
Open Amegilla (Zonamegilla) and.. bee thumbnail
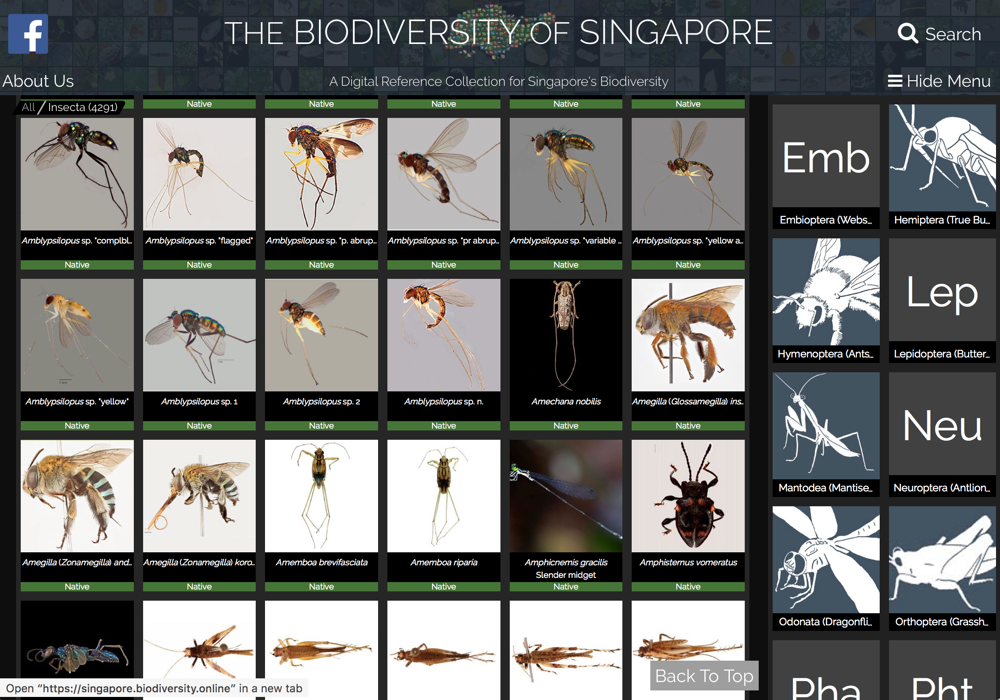(x=77, y=496)
